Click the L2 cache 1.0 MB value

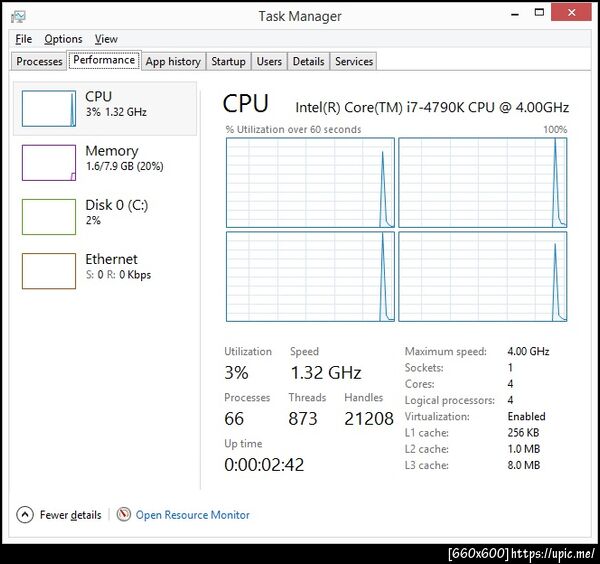click(x=524, y=449)
